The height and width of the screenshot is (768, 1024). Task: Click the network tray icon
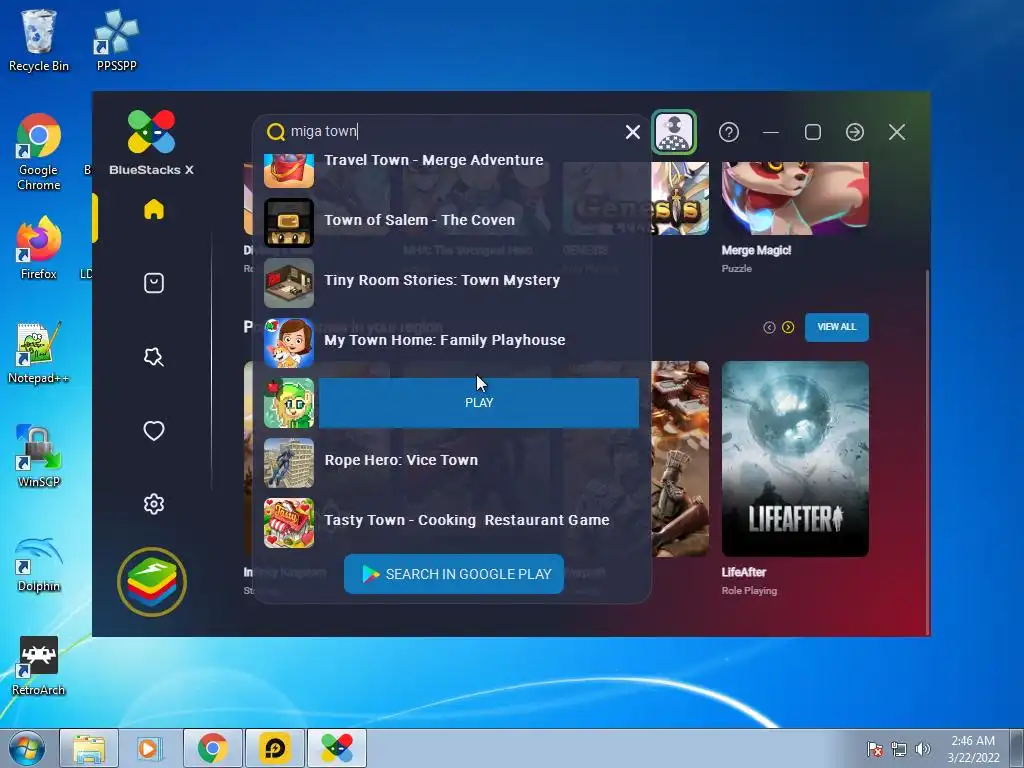(899, 749)
